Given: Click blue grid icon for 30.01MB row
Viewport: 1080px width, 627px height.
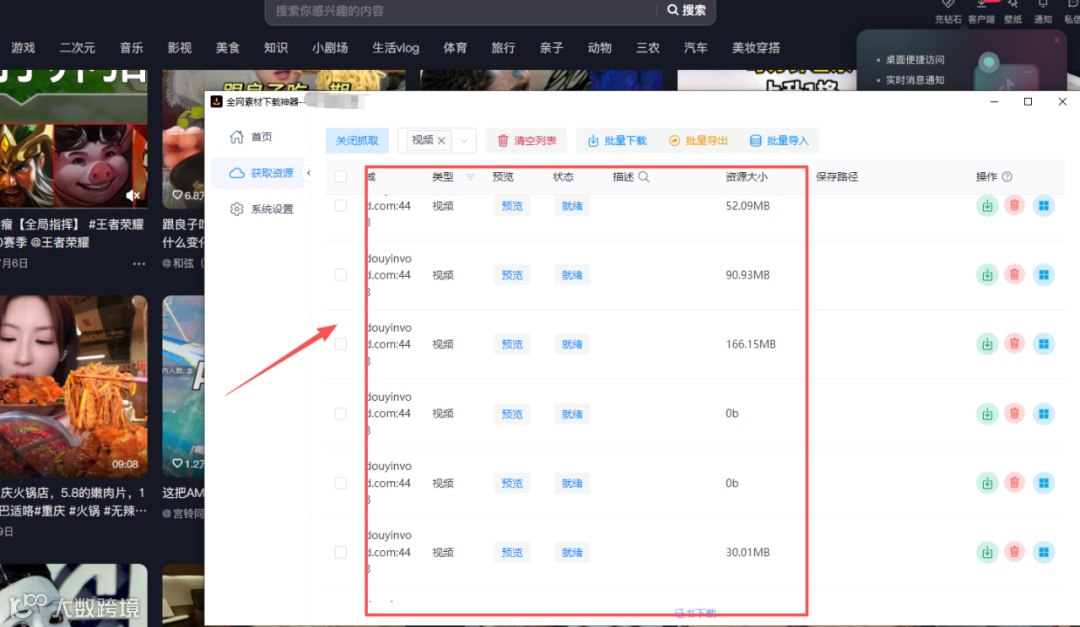Looking at the screenshot, I should [1043, 552].
